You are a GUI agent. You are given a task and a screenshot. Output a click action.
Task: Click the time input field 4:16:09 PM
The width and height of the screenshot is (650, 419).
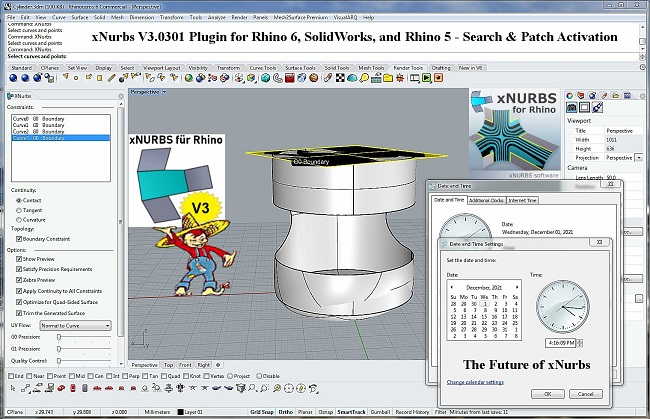[561, 343]
